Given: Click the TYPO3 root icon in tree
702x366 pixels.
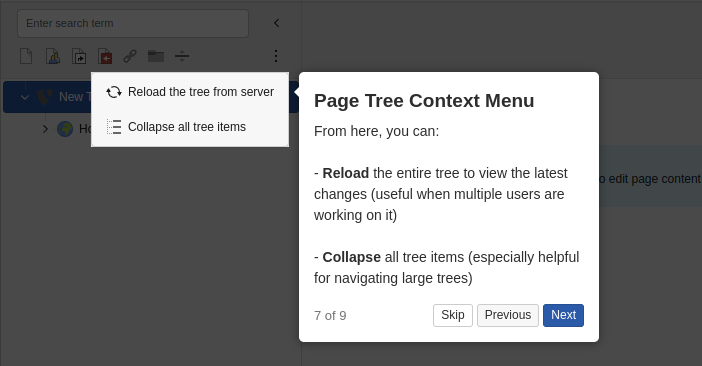Looking at the screenshot, I should [x=44, y=97].
